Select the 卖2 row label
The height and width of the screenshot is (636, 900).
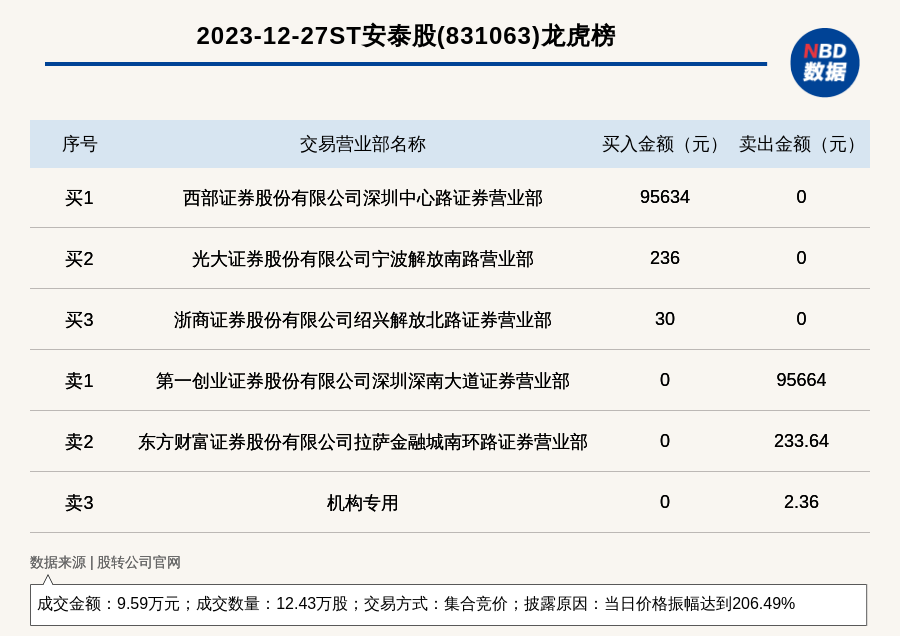[x=79, y=442]
